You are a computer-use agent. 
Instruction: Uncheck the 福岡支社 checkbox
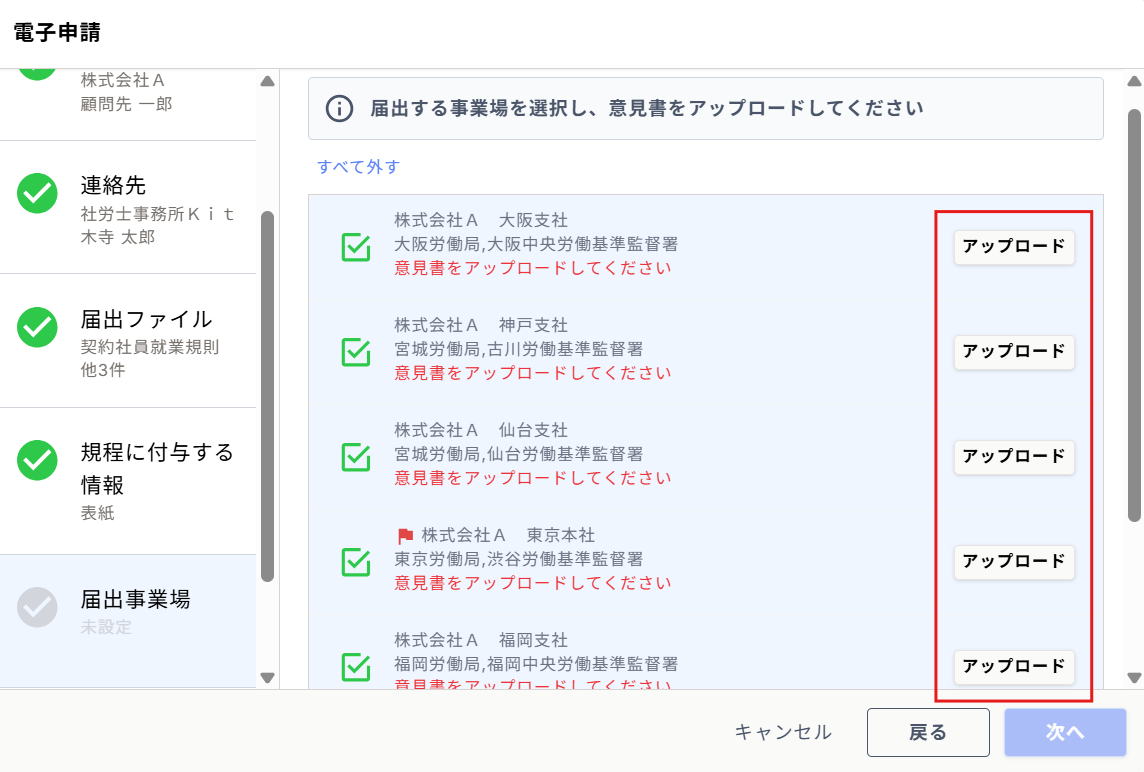pyautogui.click(x=356, y=667)
